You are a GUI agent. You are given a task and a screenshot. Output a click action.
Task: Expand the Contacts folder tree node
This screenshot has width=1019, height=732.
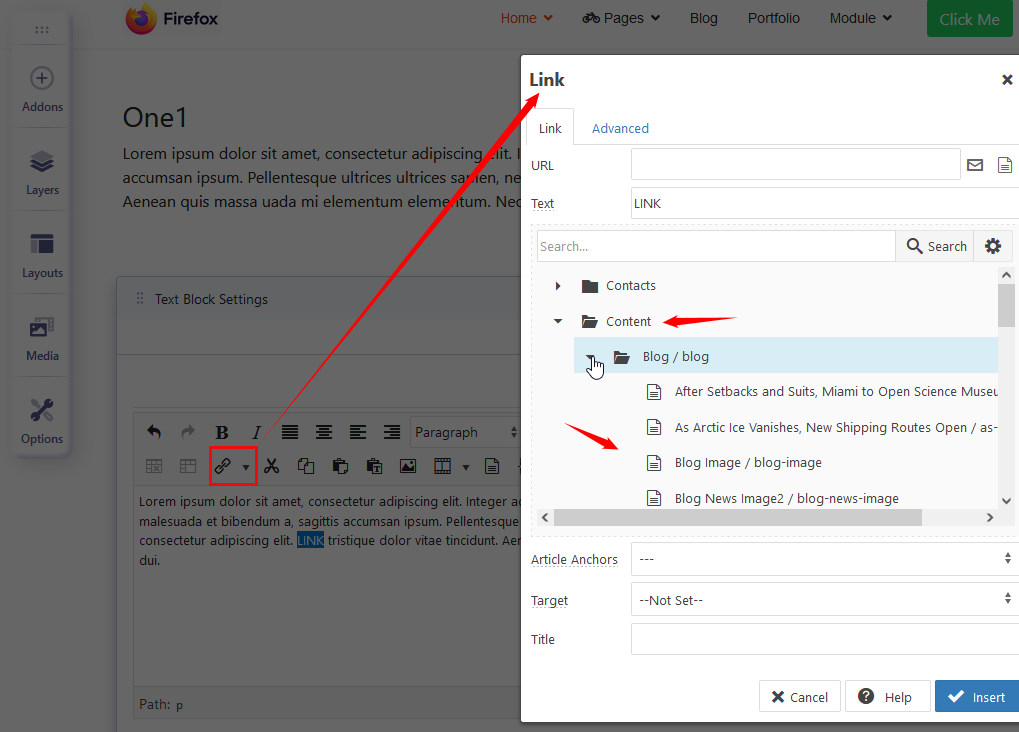click(x=558, y=286)
